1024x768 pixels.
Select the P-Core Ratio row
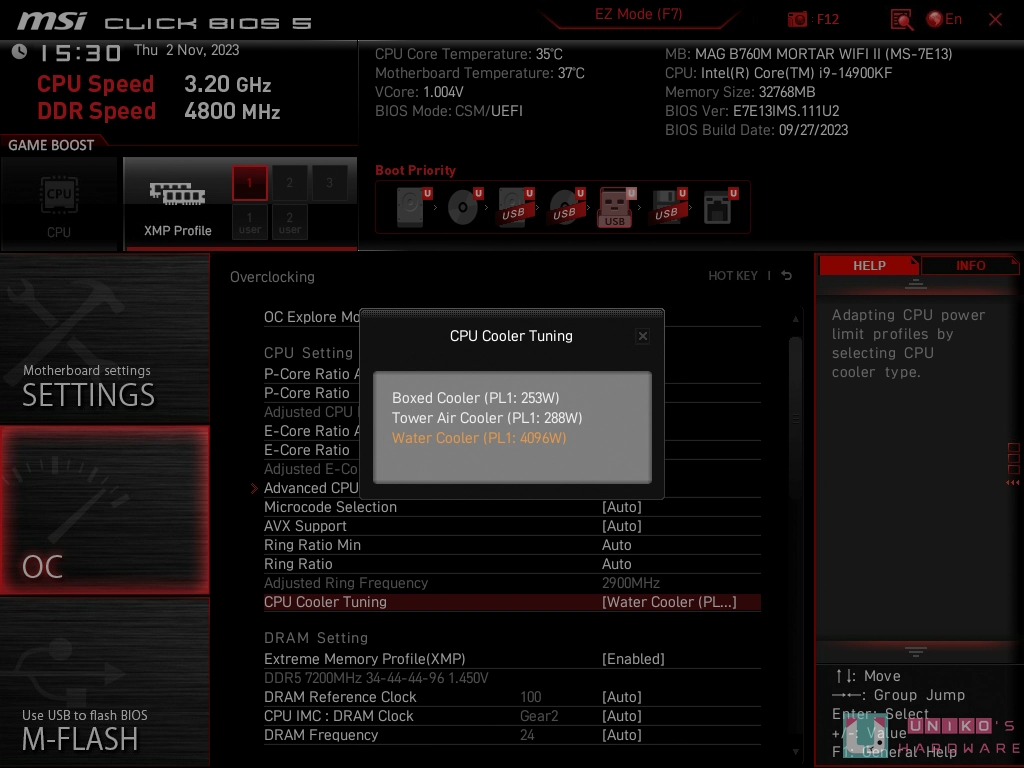(306, 392)
